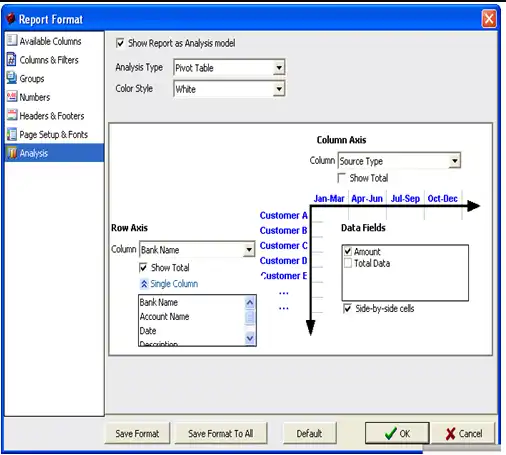Open the Analysis Type dropdown
The height and width of the screenshot is (455, 506).
[x=279, y=68]
